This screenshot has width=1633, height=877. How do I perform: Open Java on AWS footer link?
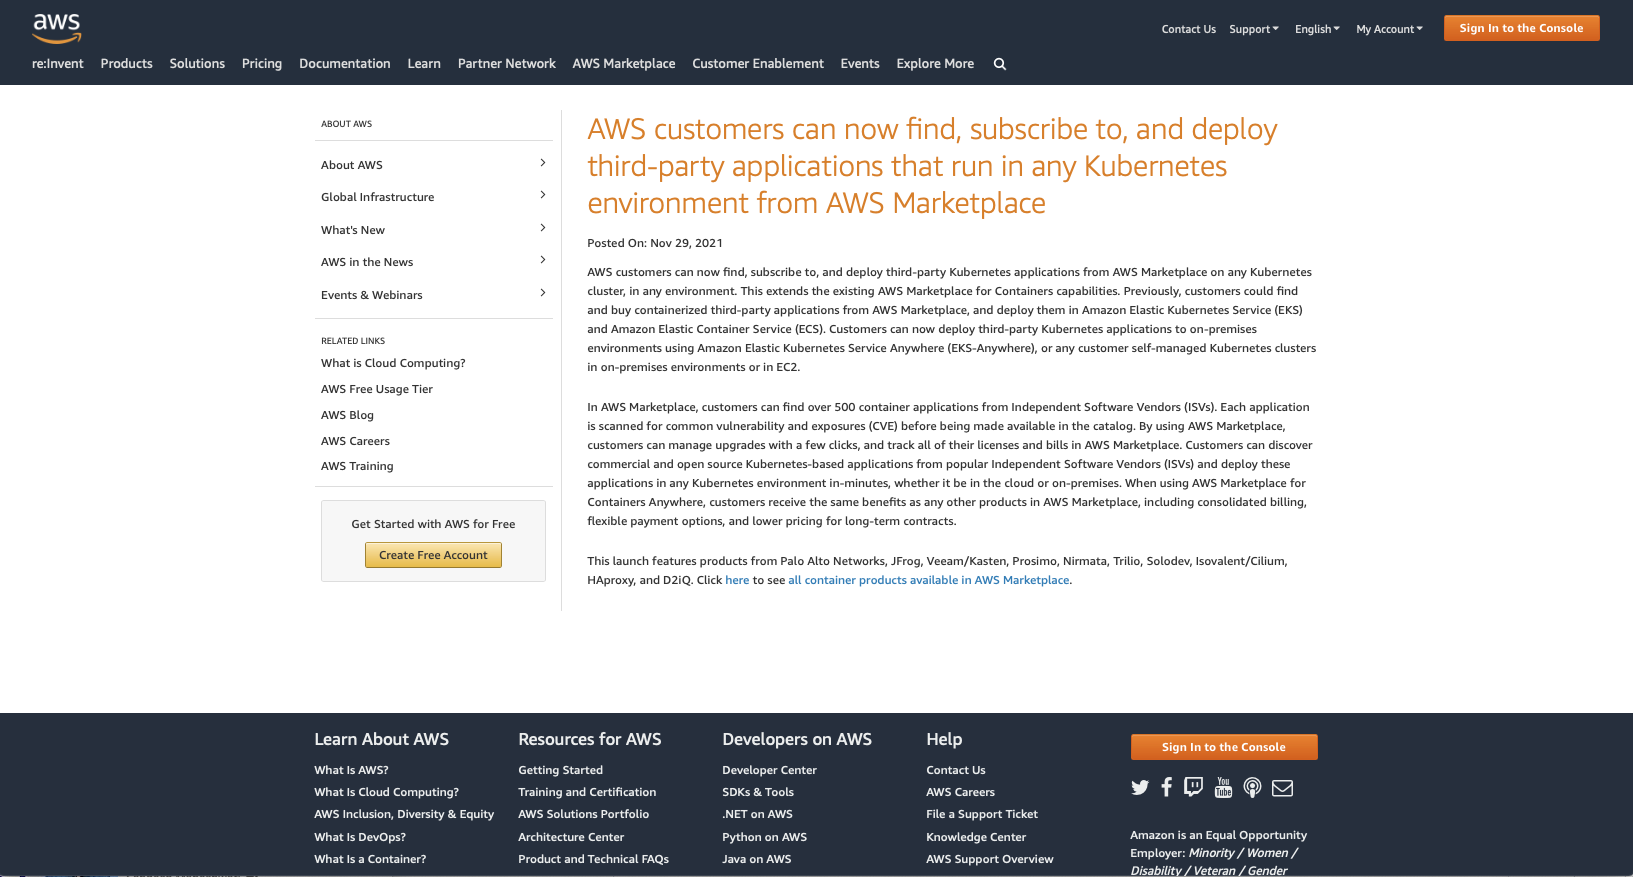[756, 859]
